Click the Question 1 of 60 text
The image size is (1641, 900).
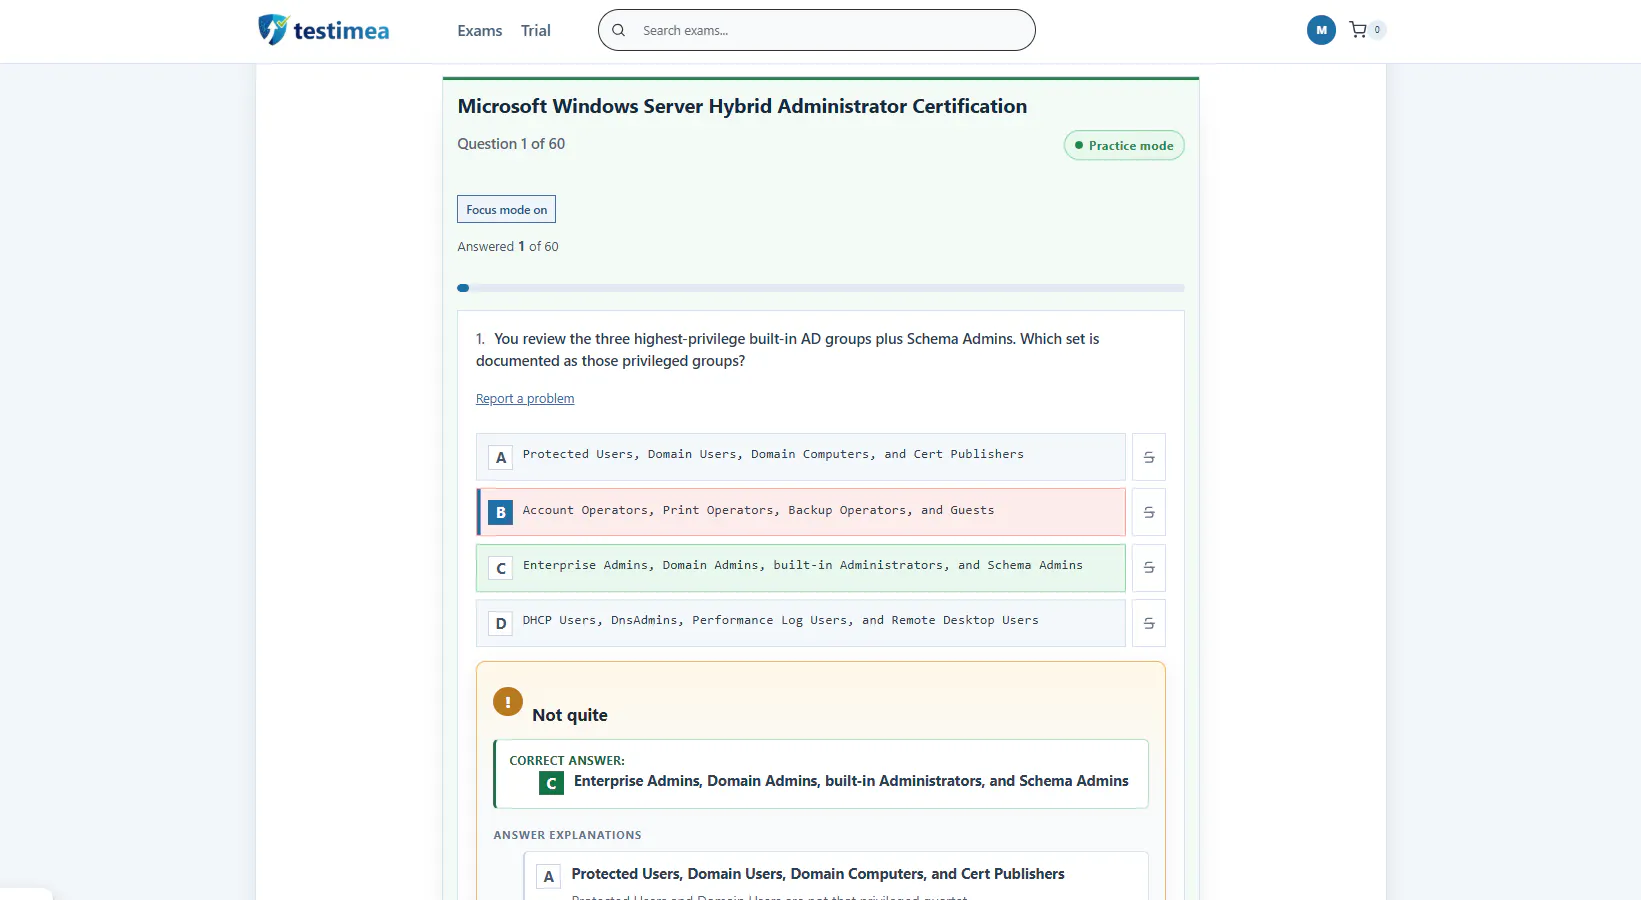(x=511, y=144)
